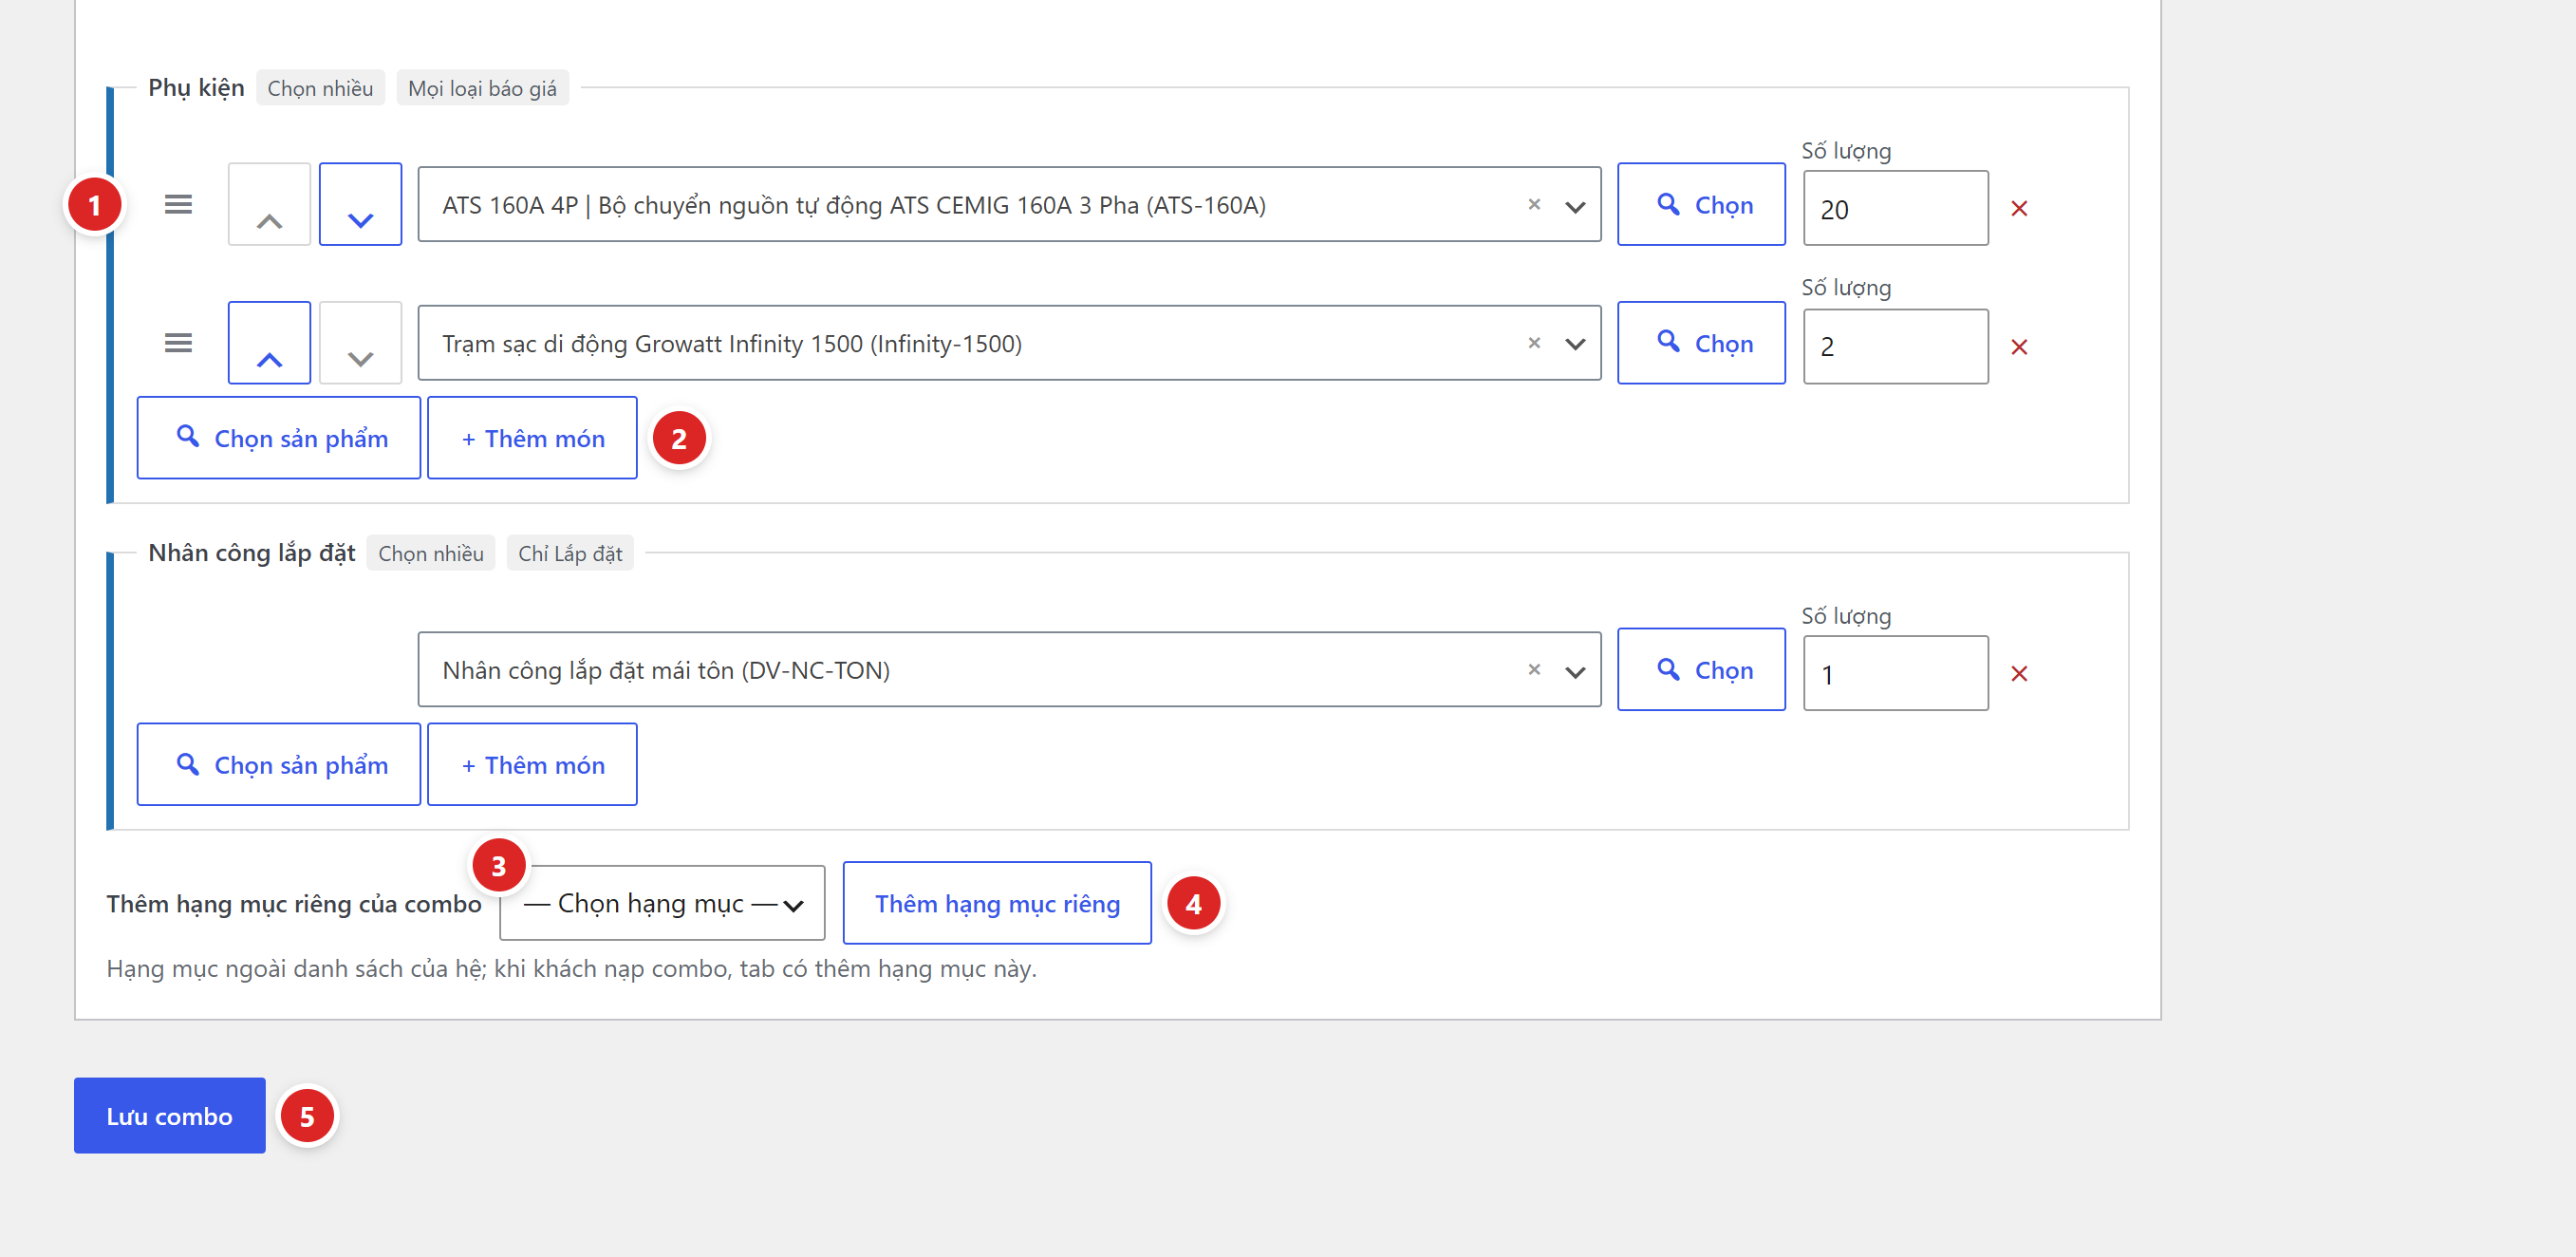Click the Thêm hạng mục riêng của combo label

coord(294,904)
